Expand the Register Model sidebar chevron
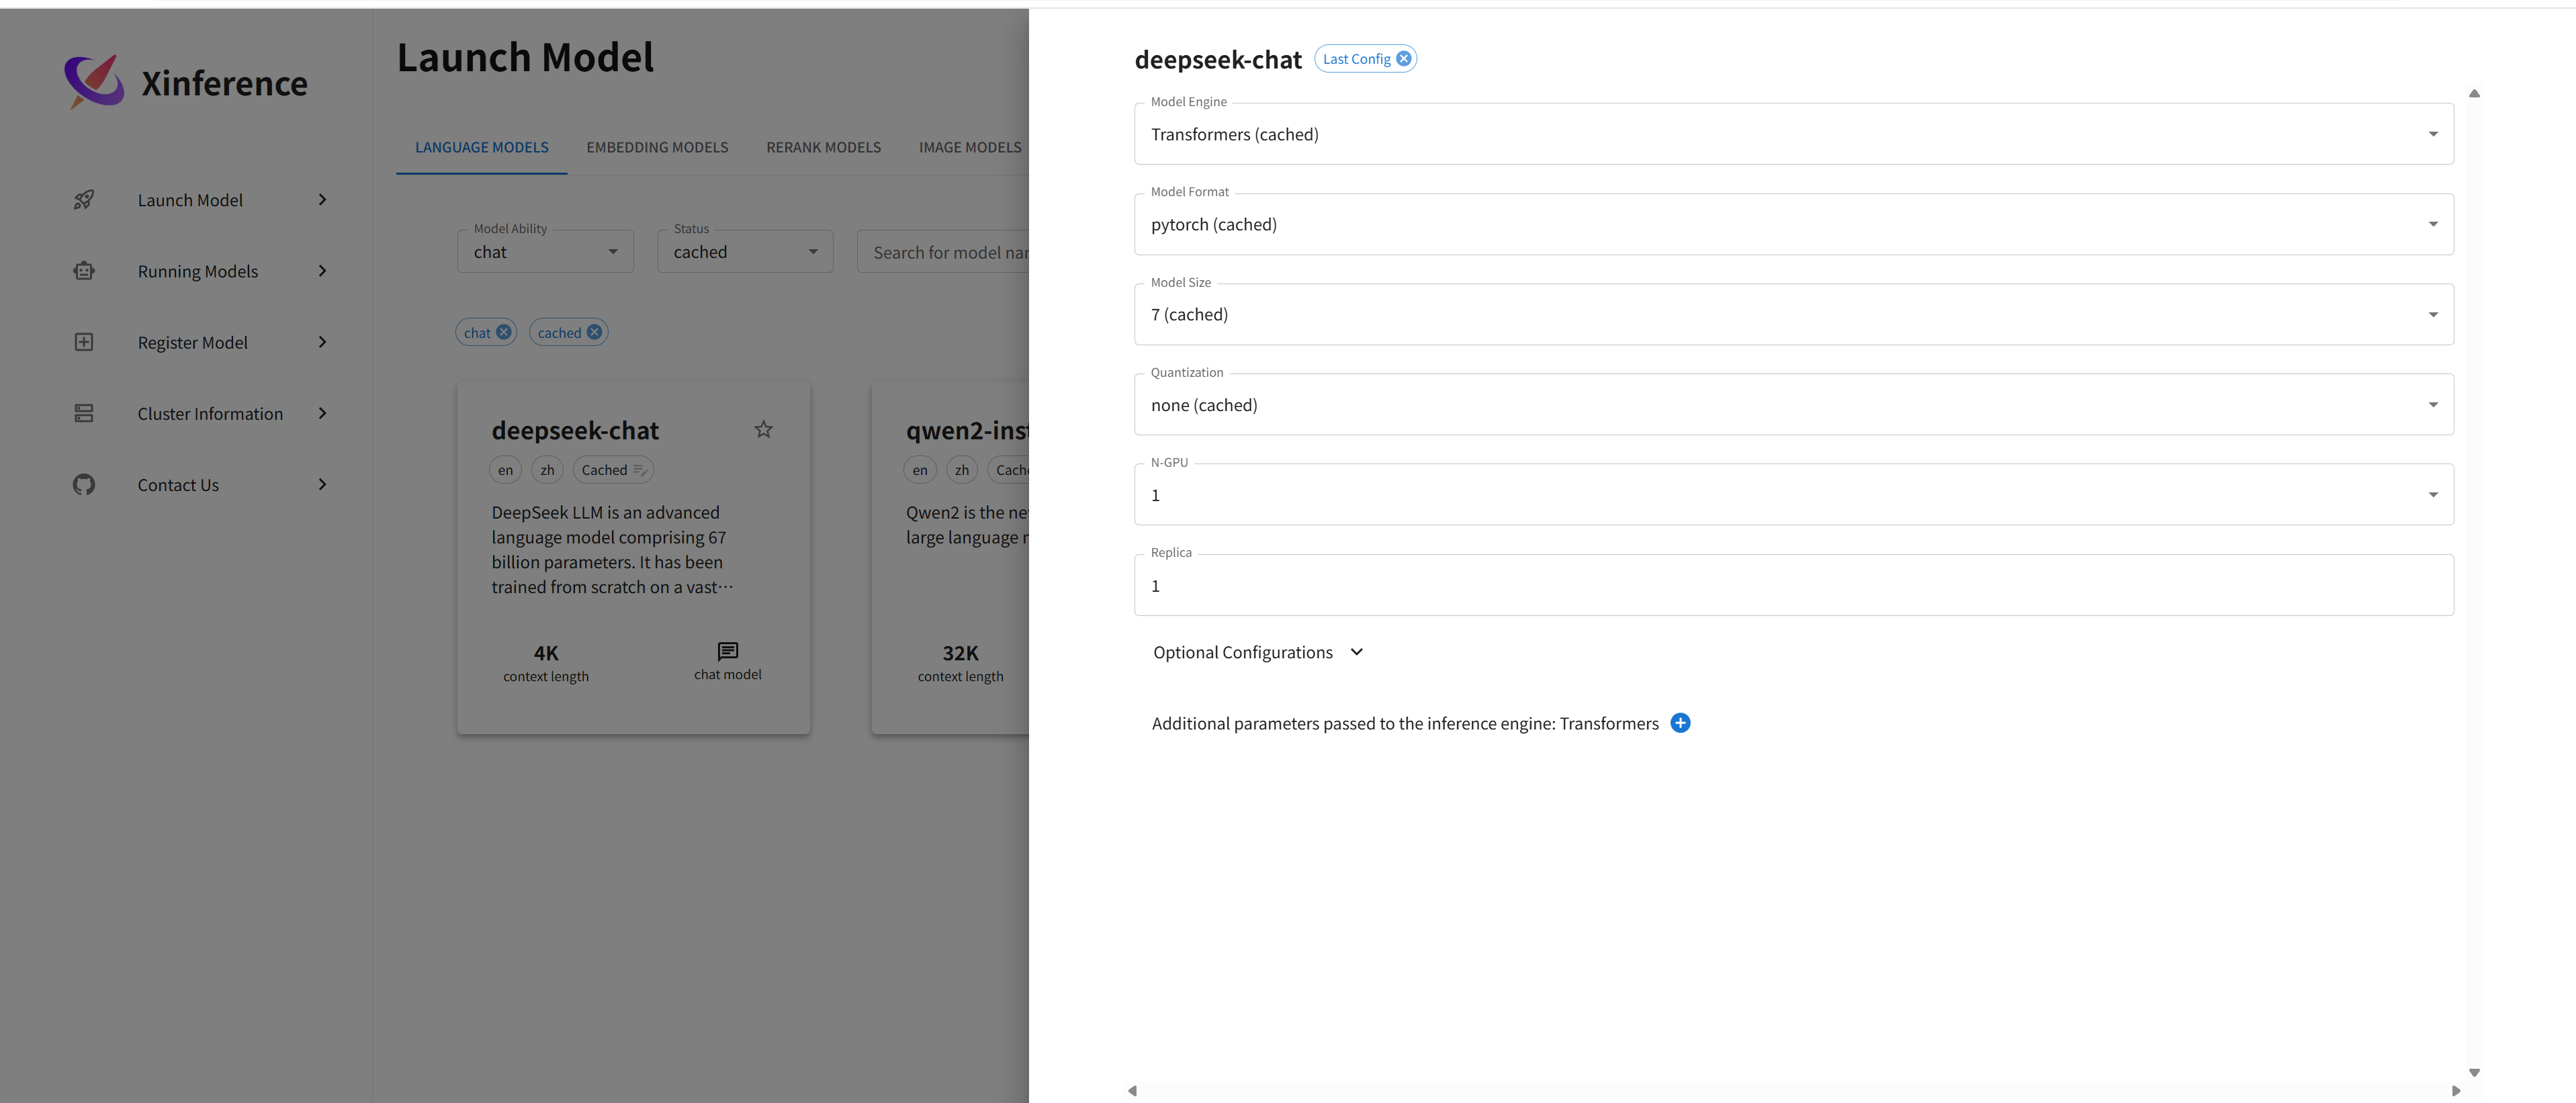Viewport: 2576px width, 1103px height. [322, 342]
